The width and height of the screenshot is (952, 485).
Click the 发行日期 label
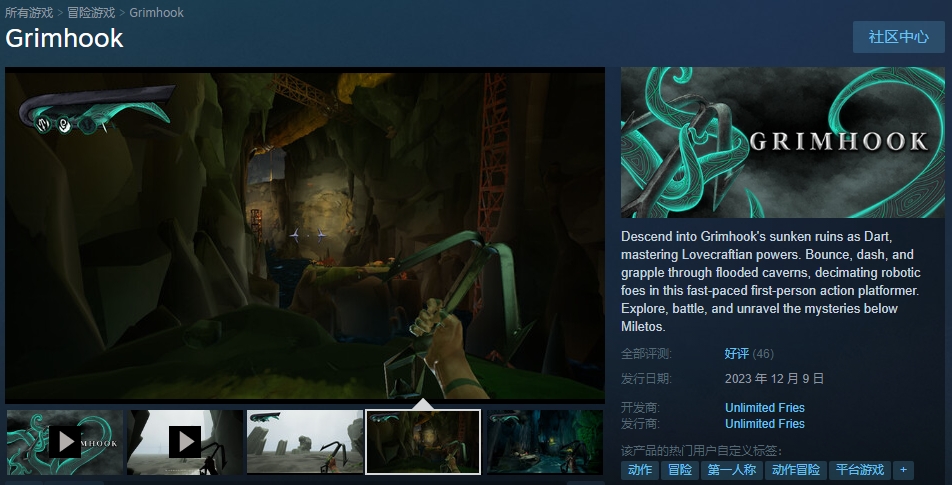pos(647,379)
